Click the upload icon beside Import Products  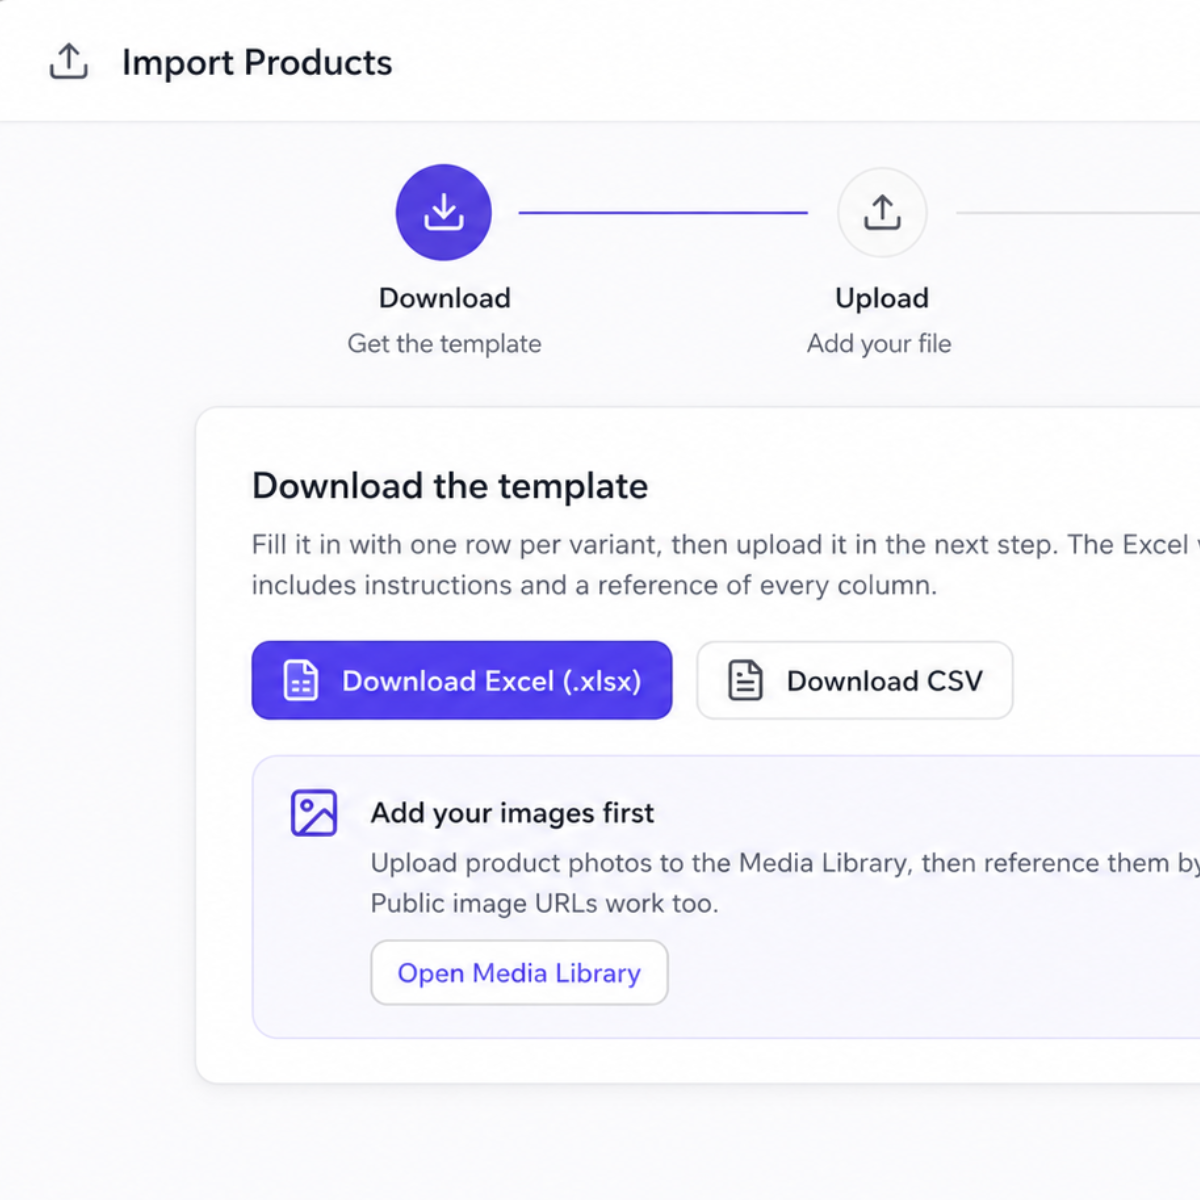(x=69, y=62)
